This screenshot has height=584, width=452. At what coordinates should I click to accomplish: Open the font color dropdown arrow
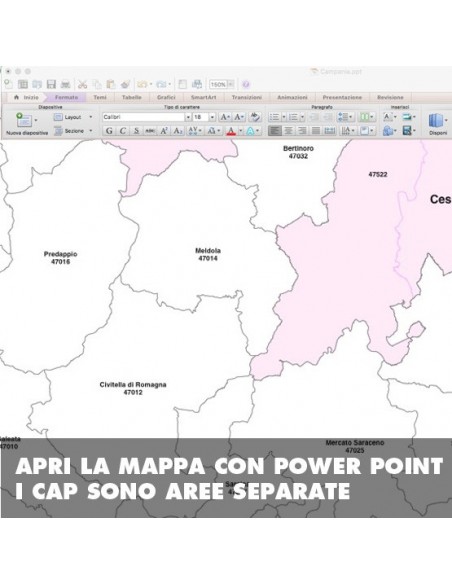pyautogui.click(x=241, y=131)
